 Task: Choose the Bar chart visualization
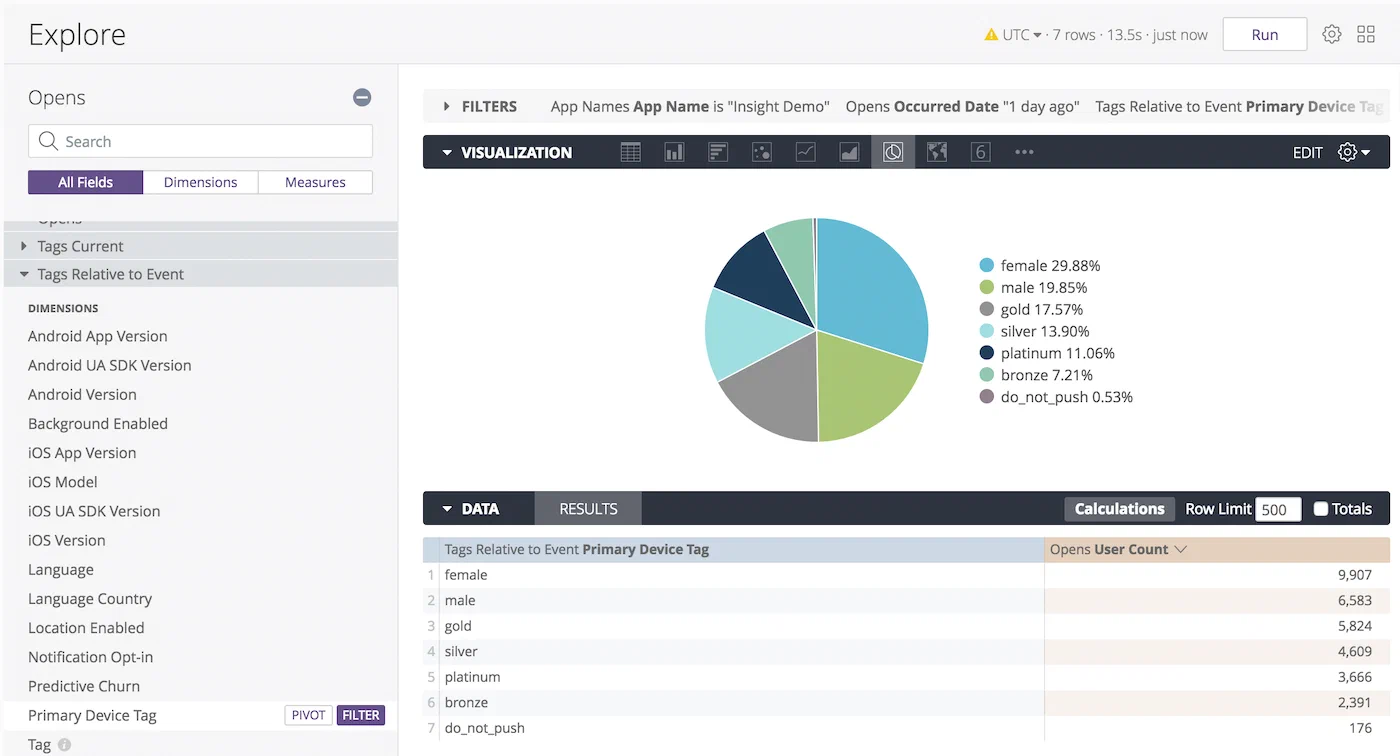tap(717, 152)
